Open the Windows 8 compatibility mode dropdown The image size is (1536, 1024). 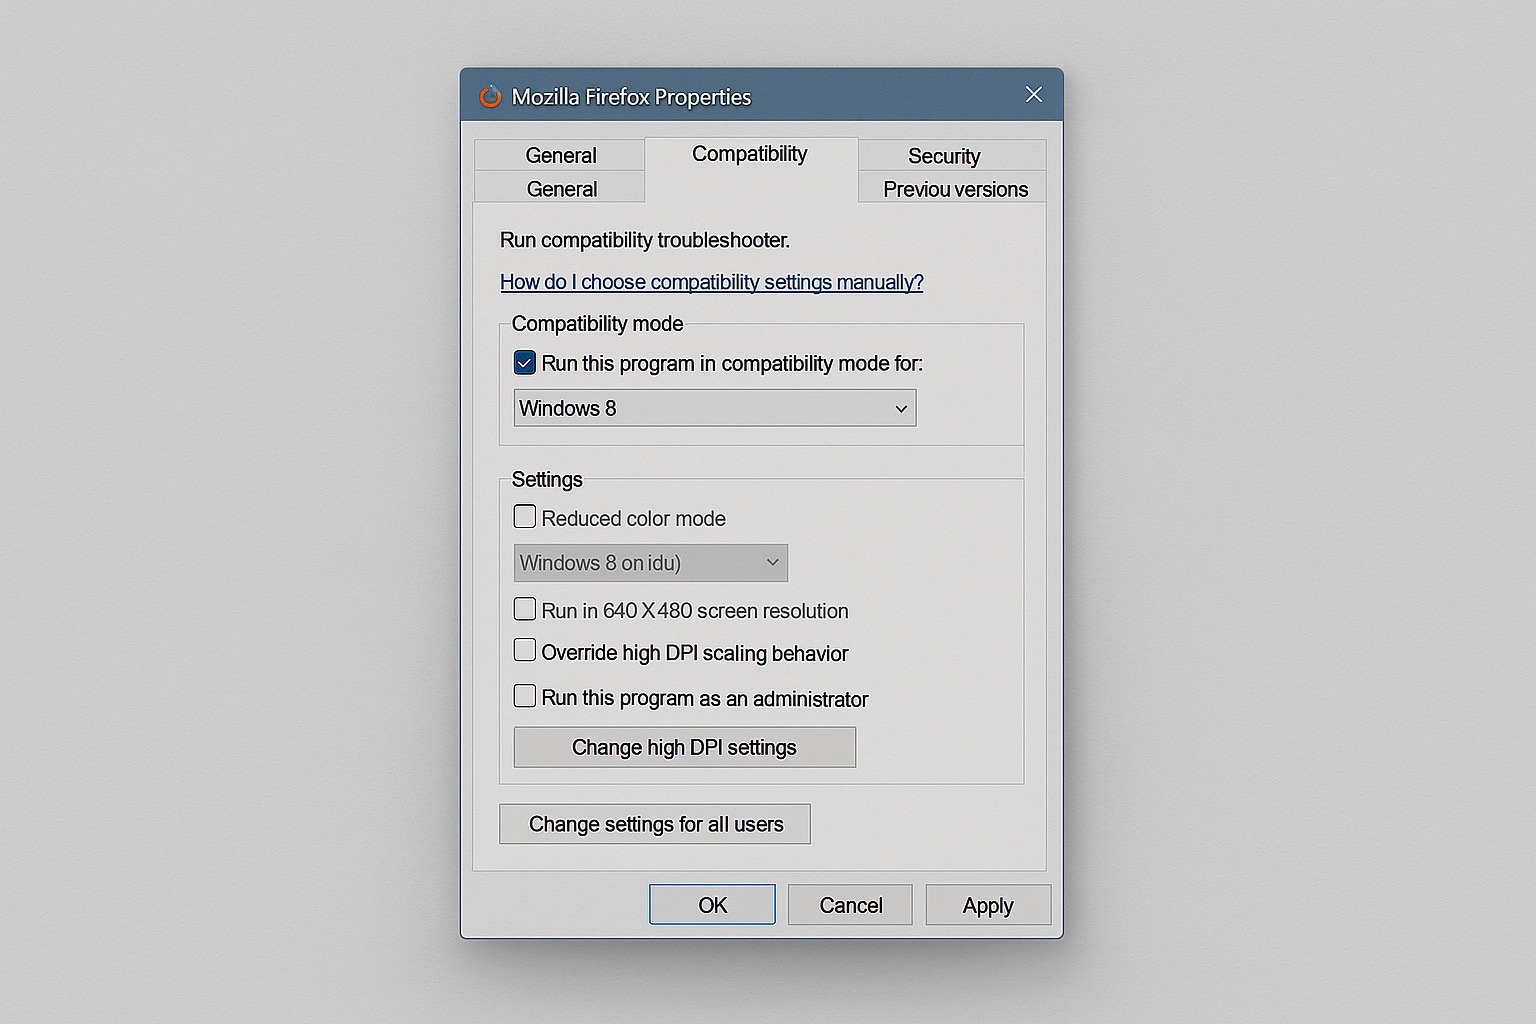715,408
